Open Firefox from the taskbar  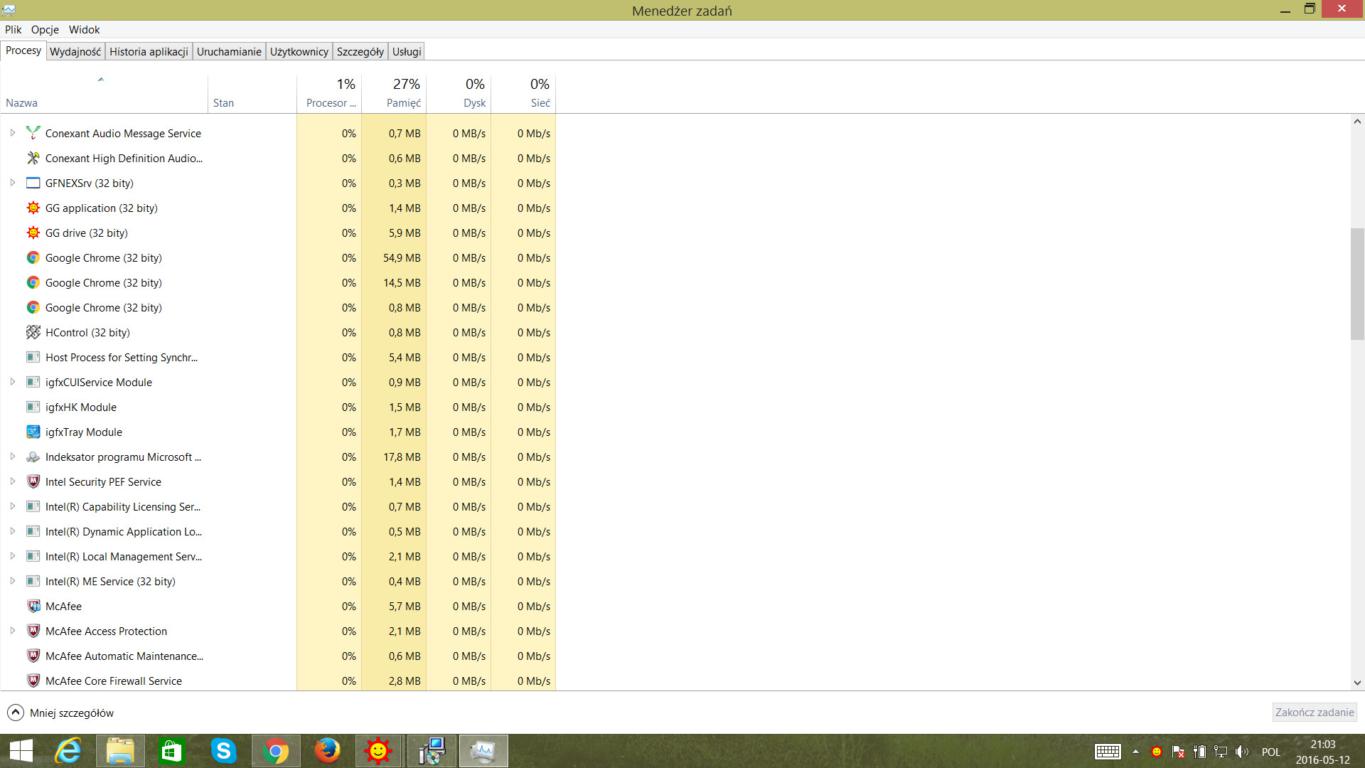click(x=327, y=751)
